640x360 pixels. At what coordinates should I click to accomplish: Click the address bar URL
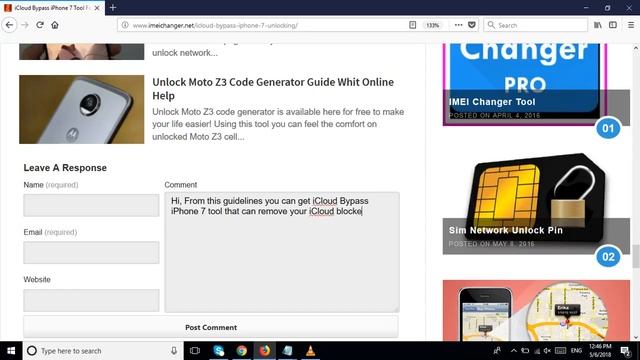[x=215, y=25]
